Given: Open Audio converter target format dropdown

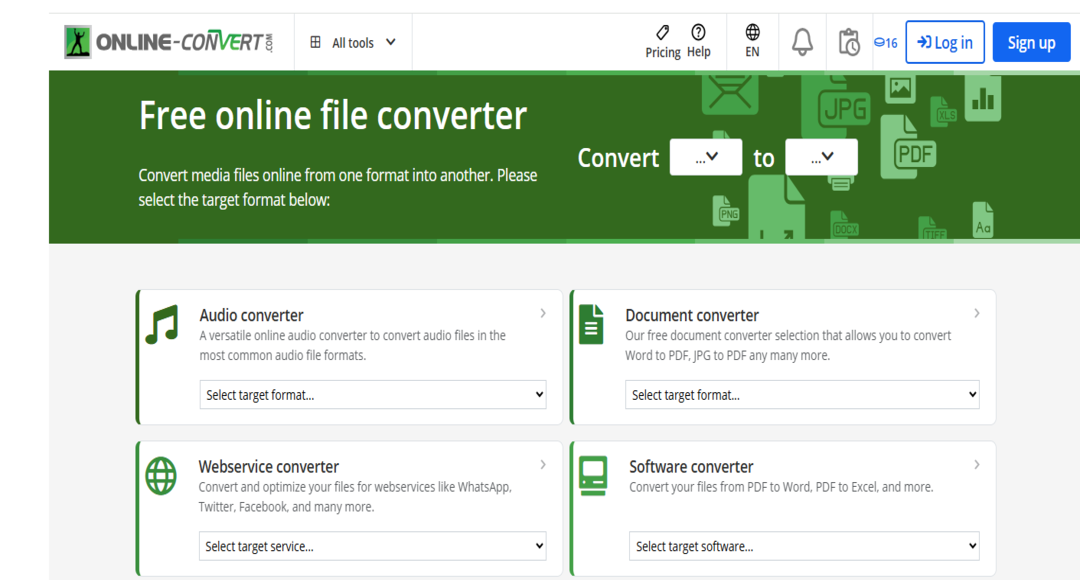Looking at the screenshot, I should [373, 395].
